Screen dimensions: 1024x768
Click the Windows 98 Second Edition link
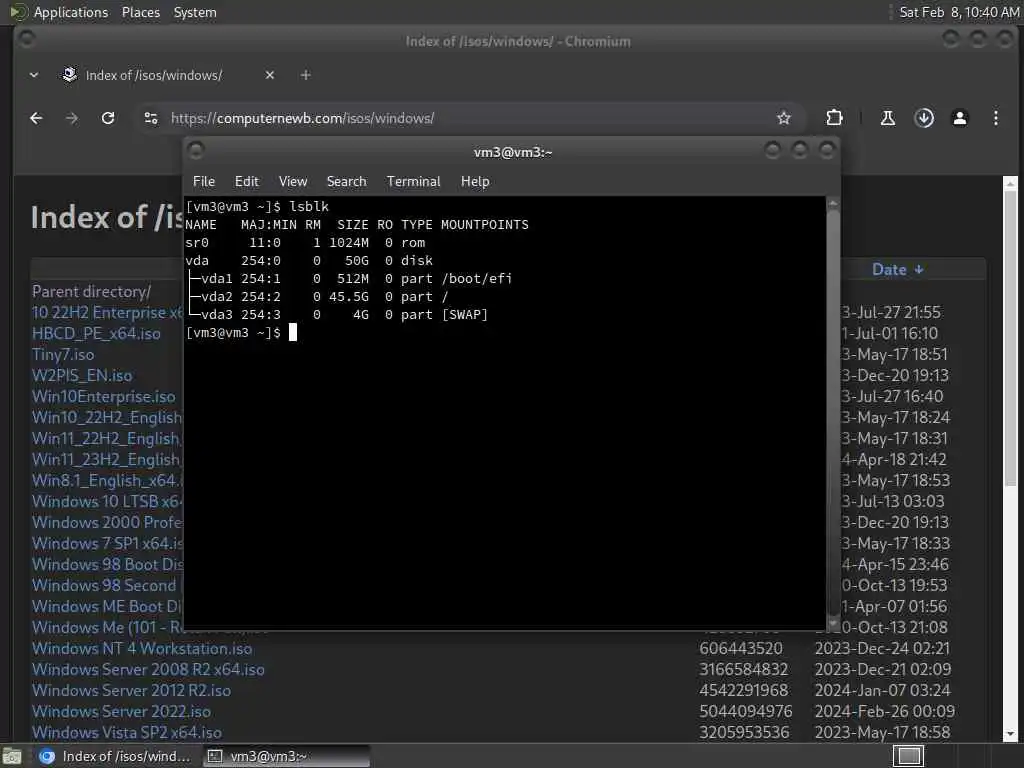[x=108, y=585]
